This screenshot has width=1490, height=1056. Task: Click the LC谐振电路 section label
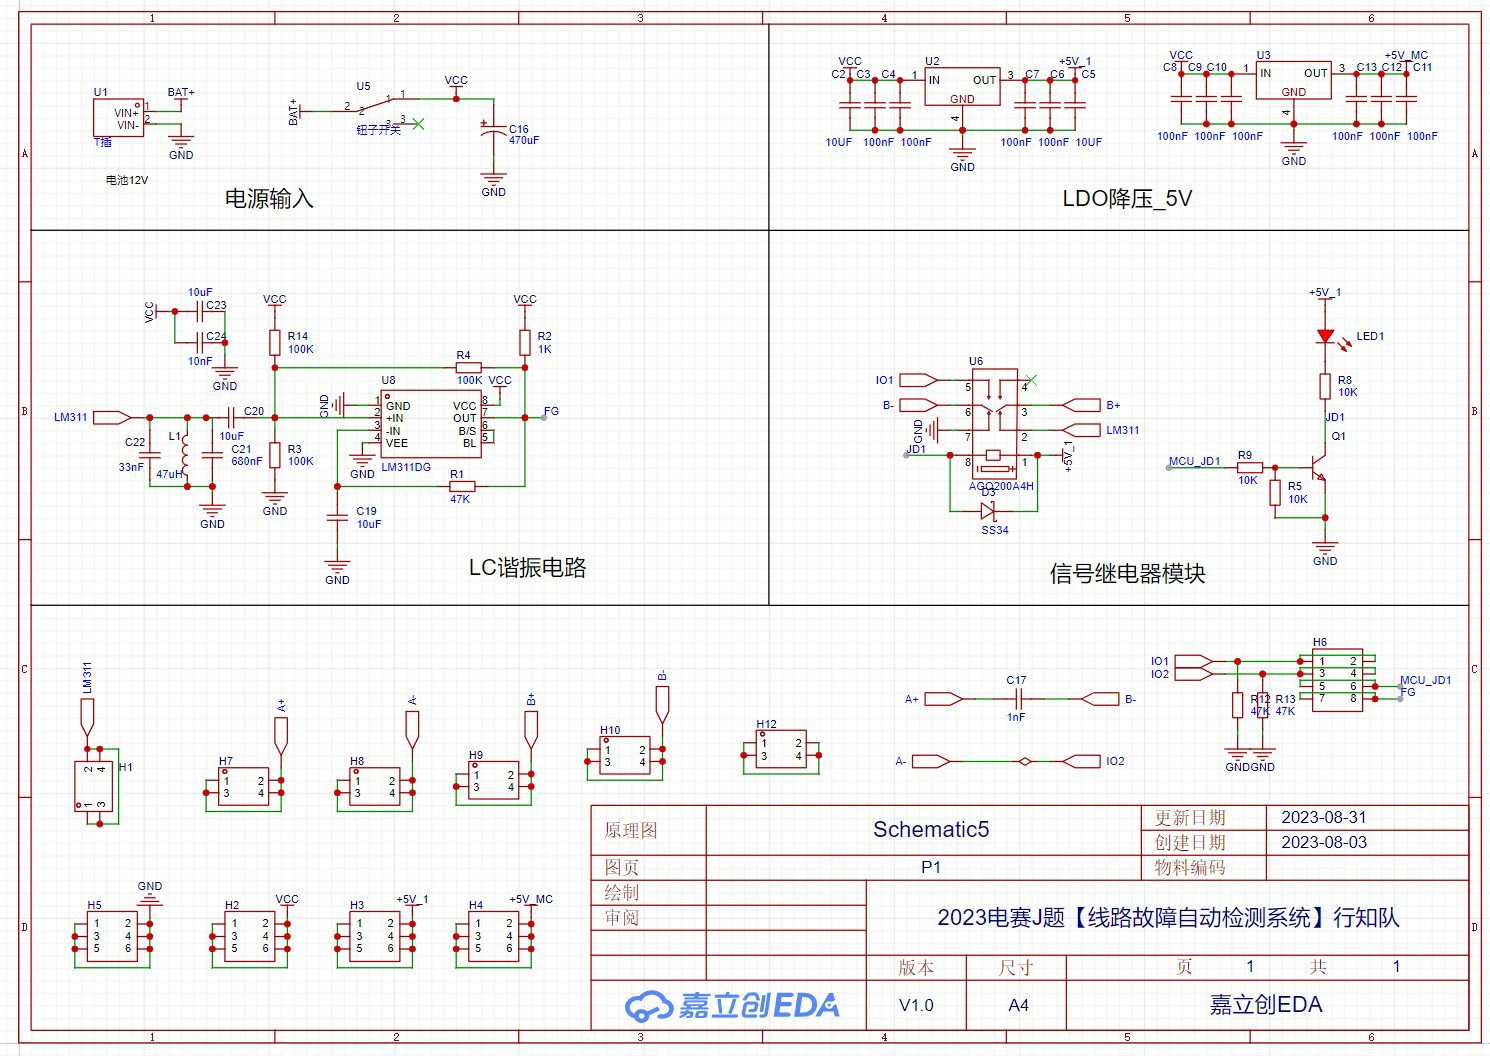(x=527, y=568)
